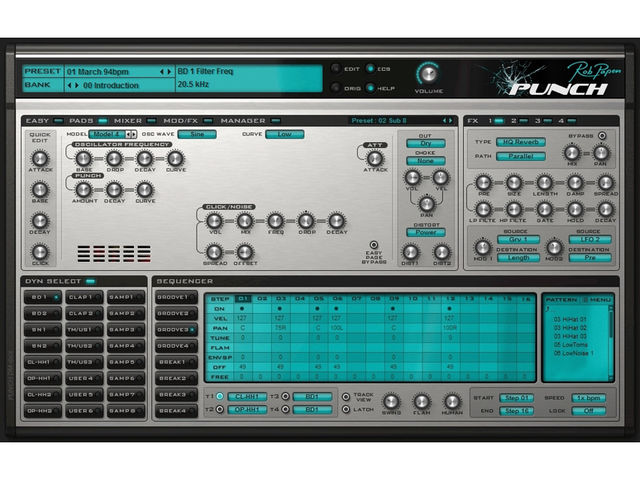640x480 pixels.
Task: Select the Groove3 pattern button
Action: [x=176, y=330]
